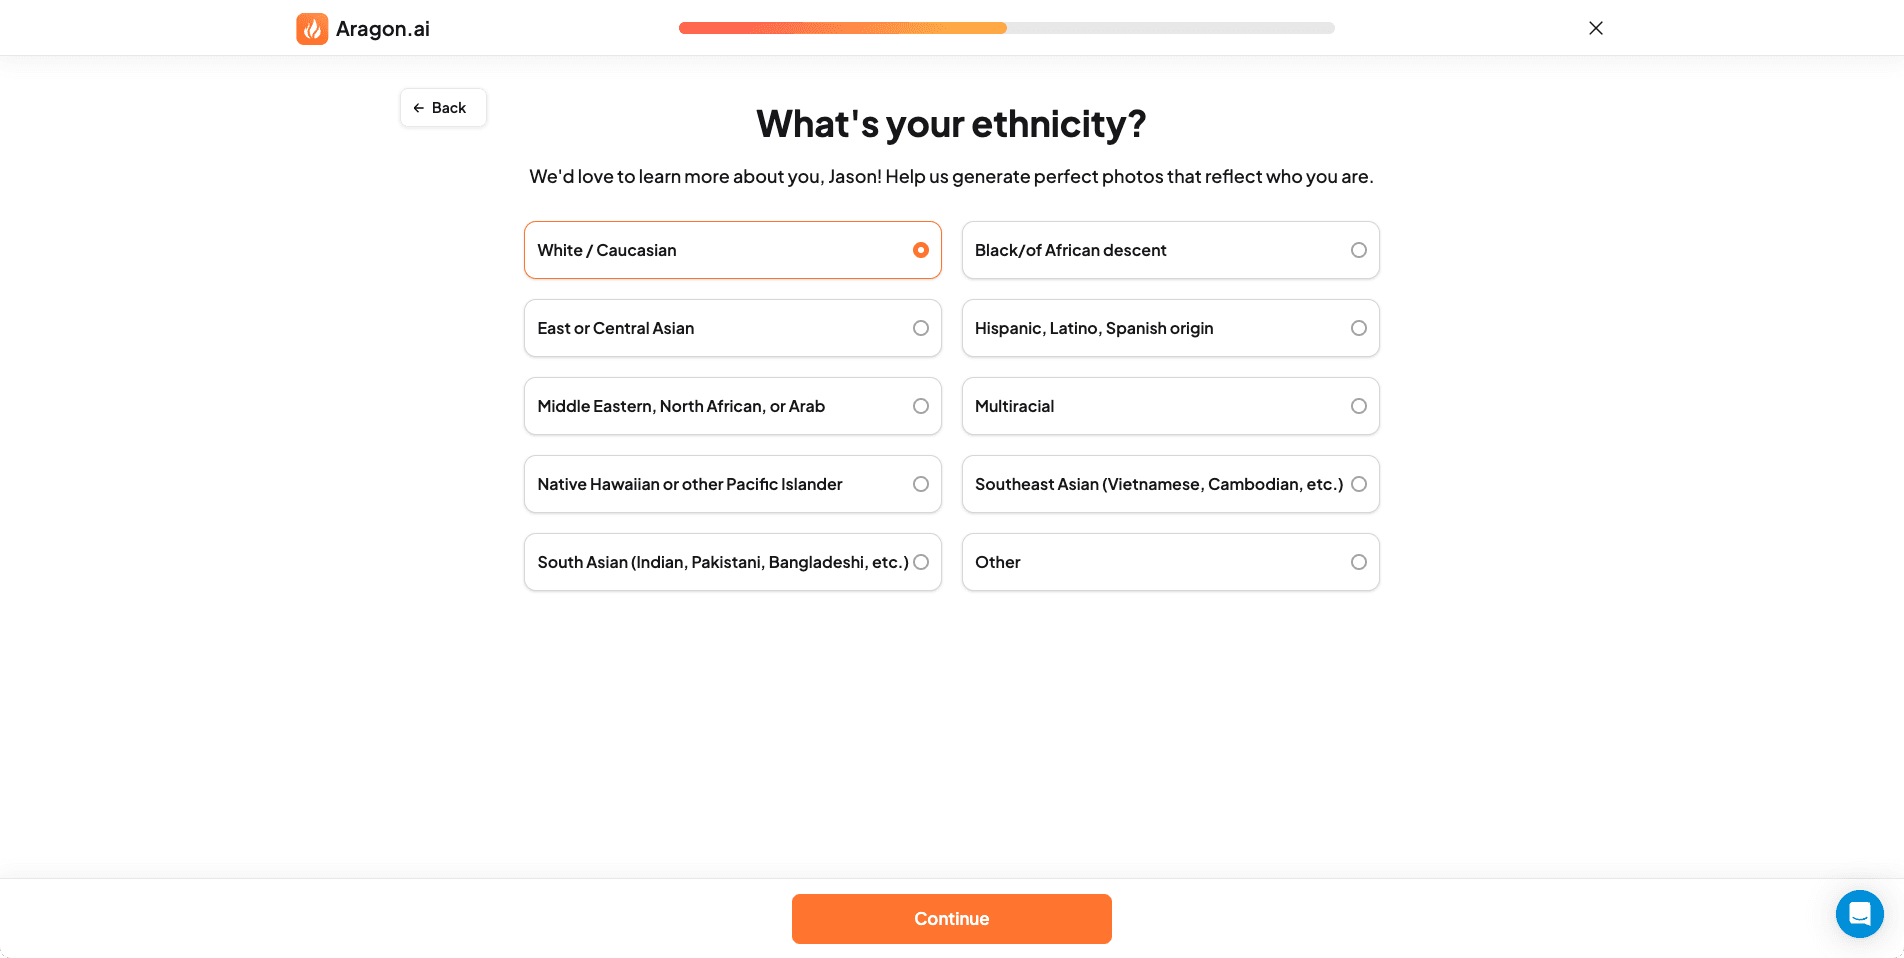Choose Southeast Asian (Vietnamese, Cambodian, etc.)

(1170, 484)
